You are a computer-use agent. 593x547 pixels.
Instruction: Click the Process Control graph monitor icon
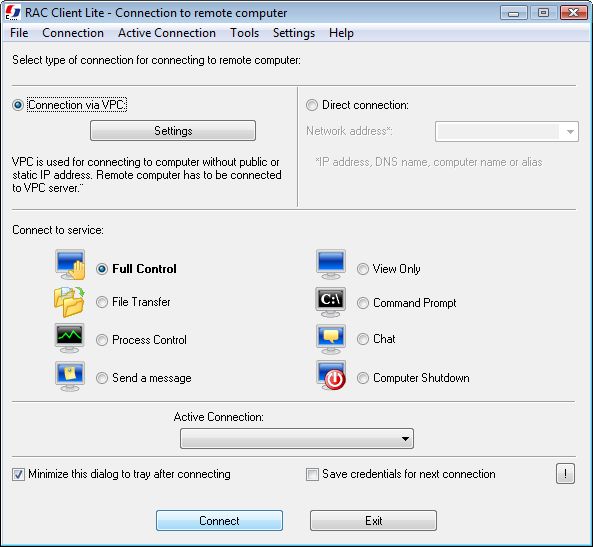click(x=70, y=338)
